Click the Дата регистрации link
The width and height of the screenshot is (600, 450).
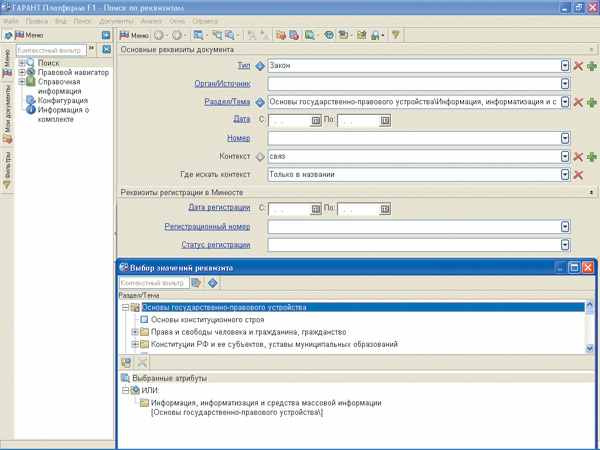pos(219,208)
